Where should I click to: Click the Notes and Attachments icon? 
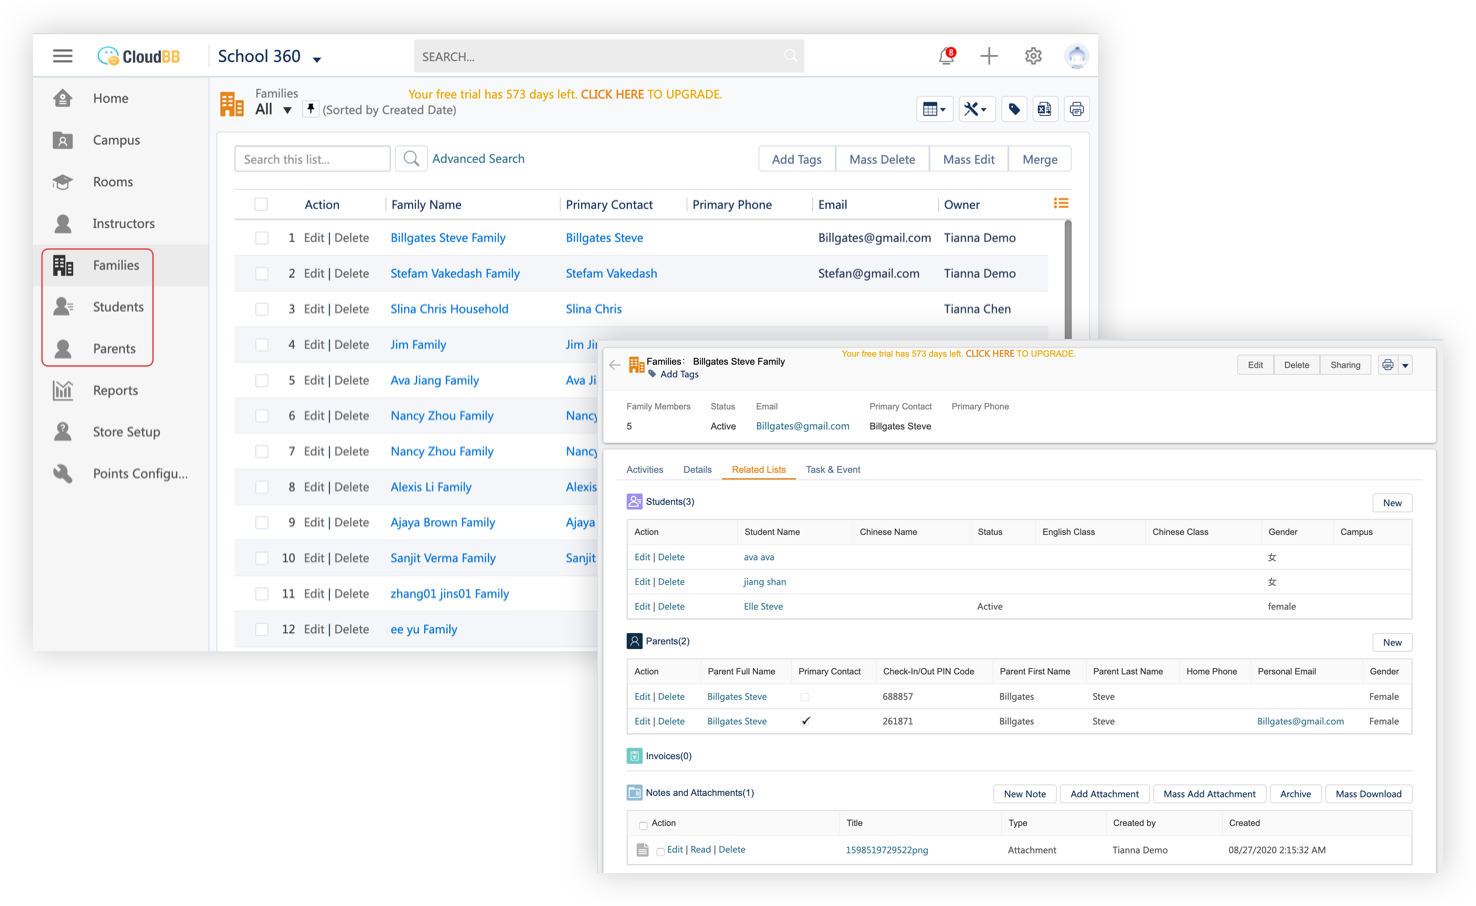pos(634,792)
